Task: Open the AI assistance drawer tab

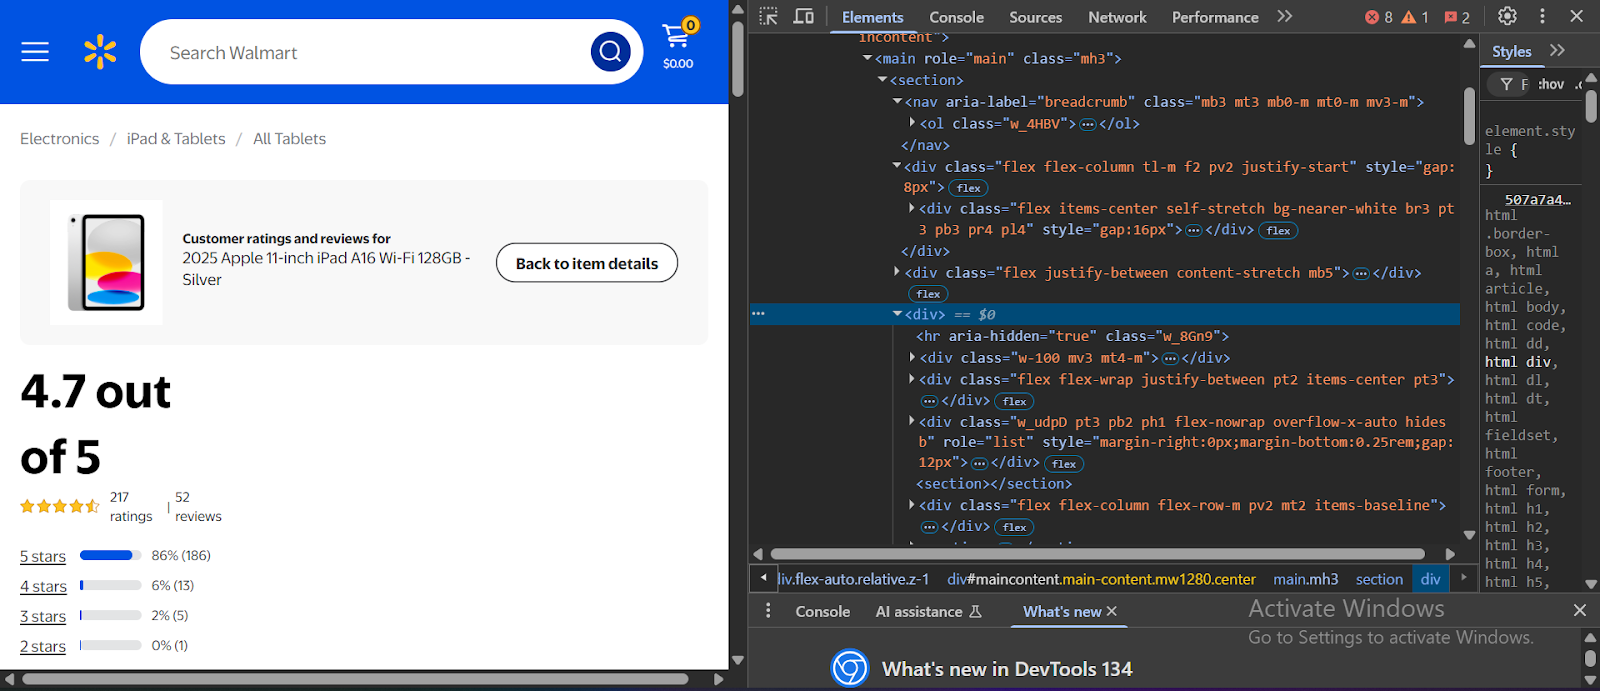Action: point(928,612)
